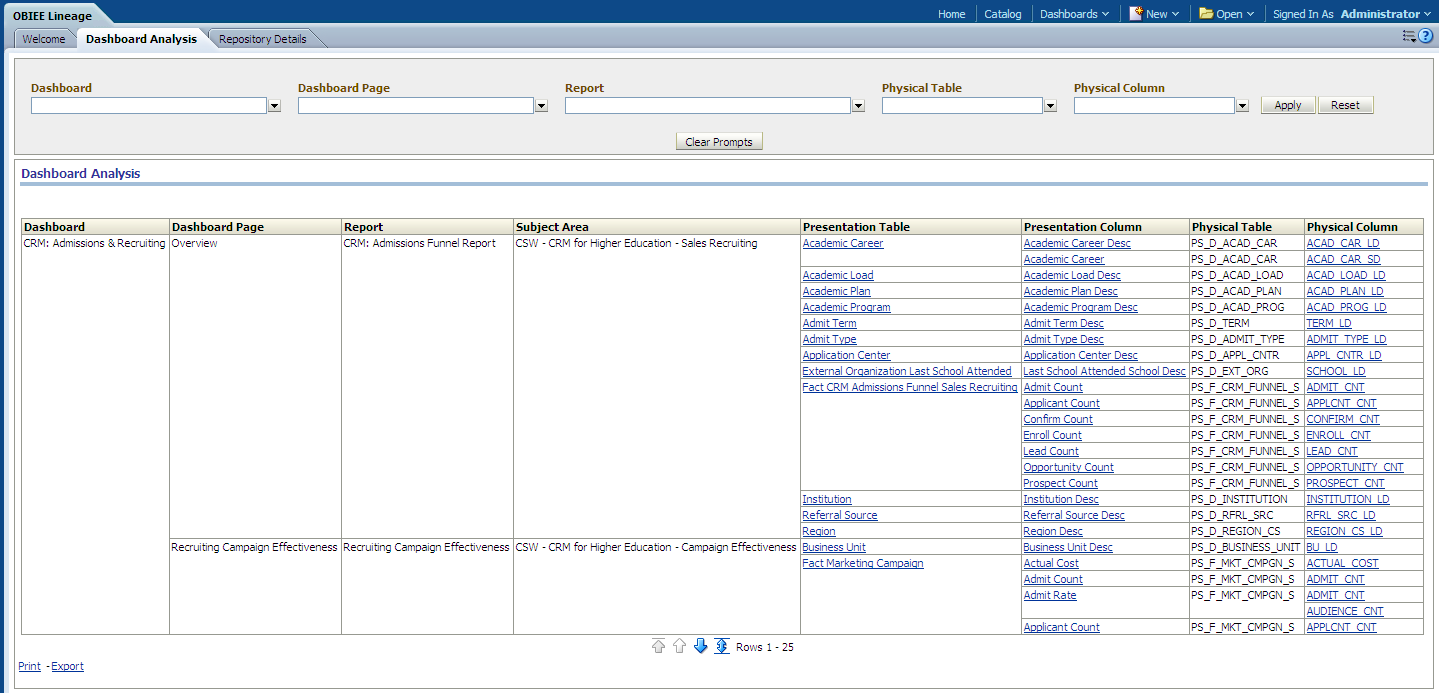Click the Print link
Screen dimensions: 1439x693
coord(29,666)
